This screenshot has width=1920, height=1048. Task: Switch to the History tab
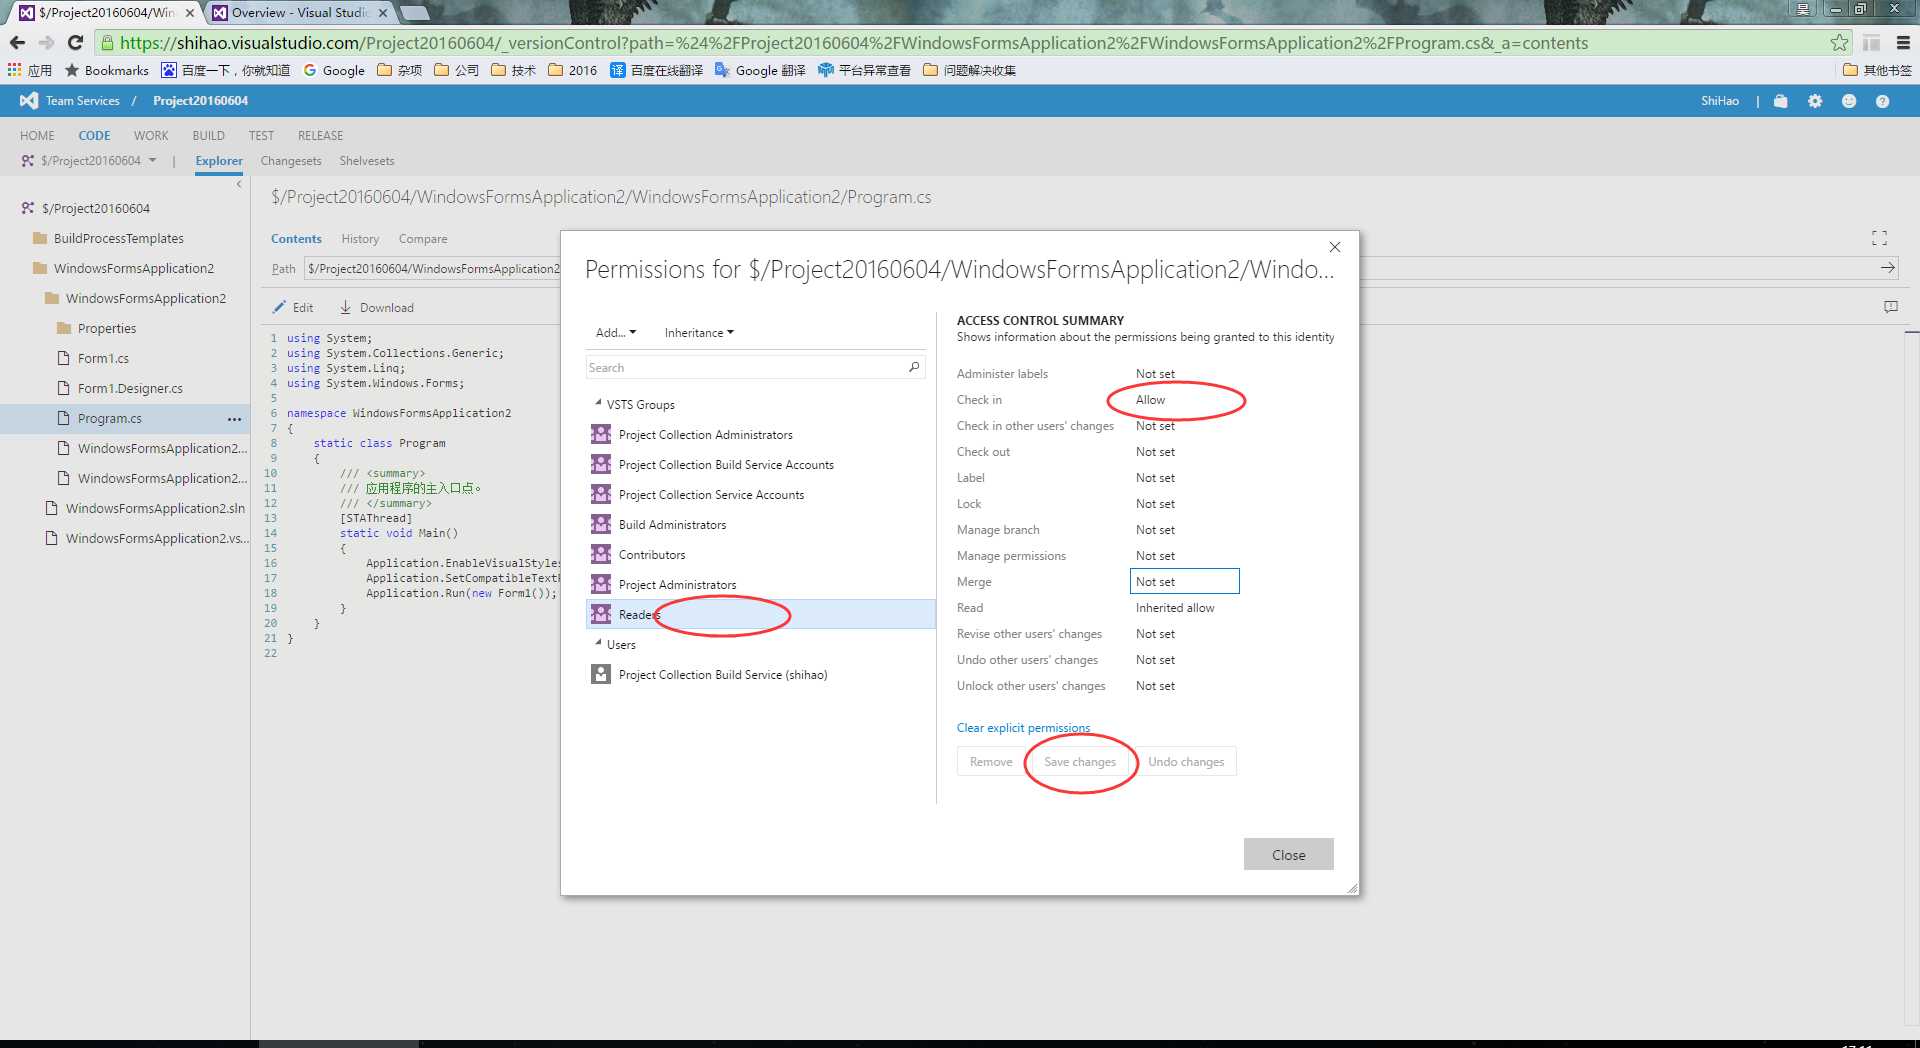point(360,238)
